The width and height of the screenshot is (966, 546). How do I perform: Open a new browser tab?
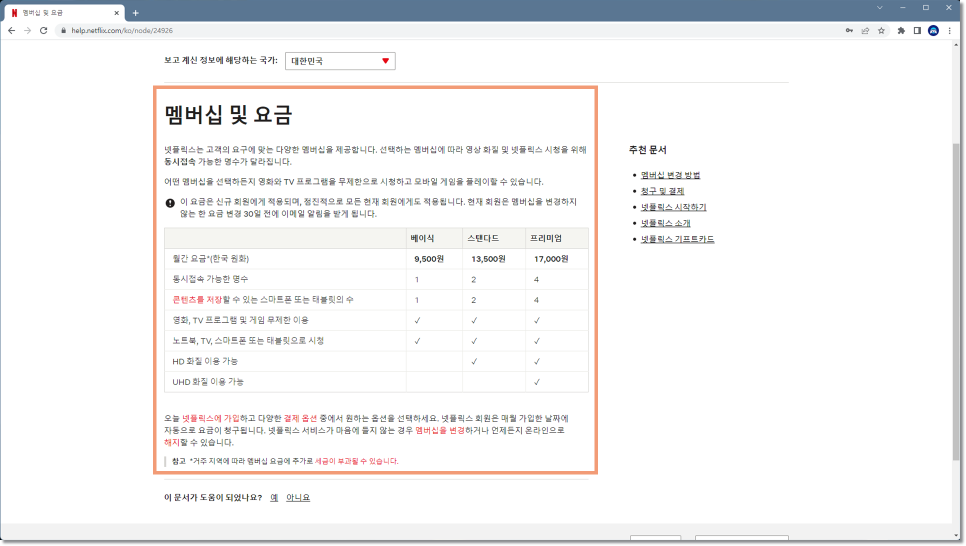(136, 12)
